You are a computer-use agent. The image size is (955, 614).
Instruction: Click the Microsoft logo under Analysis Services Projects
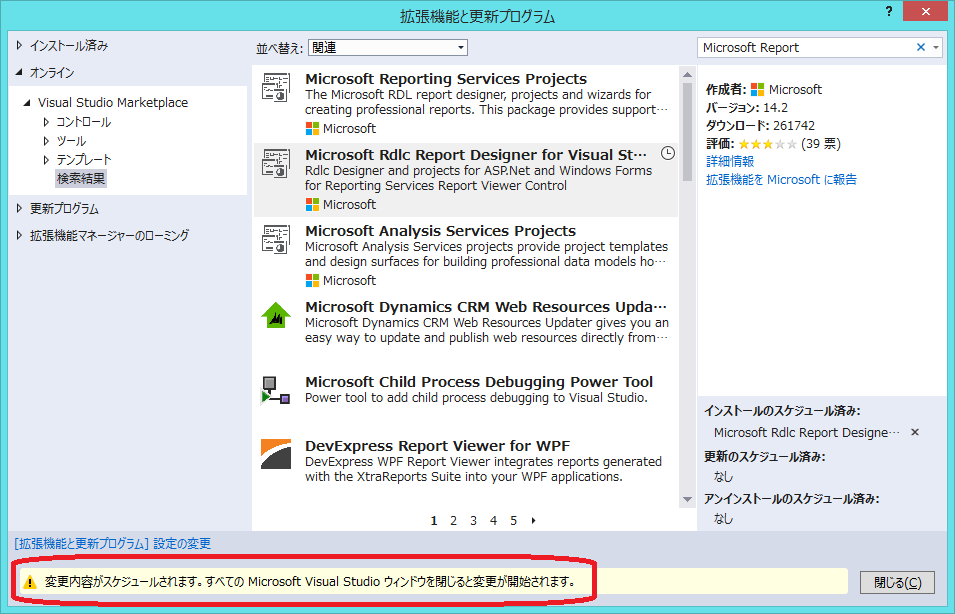[312, 281]
